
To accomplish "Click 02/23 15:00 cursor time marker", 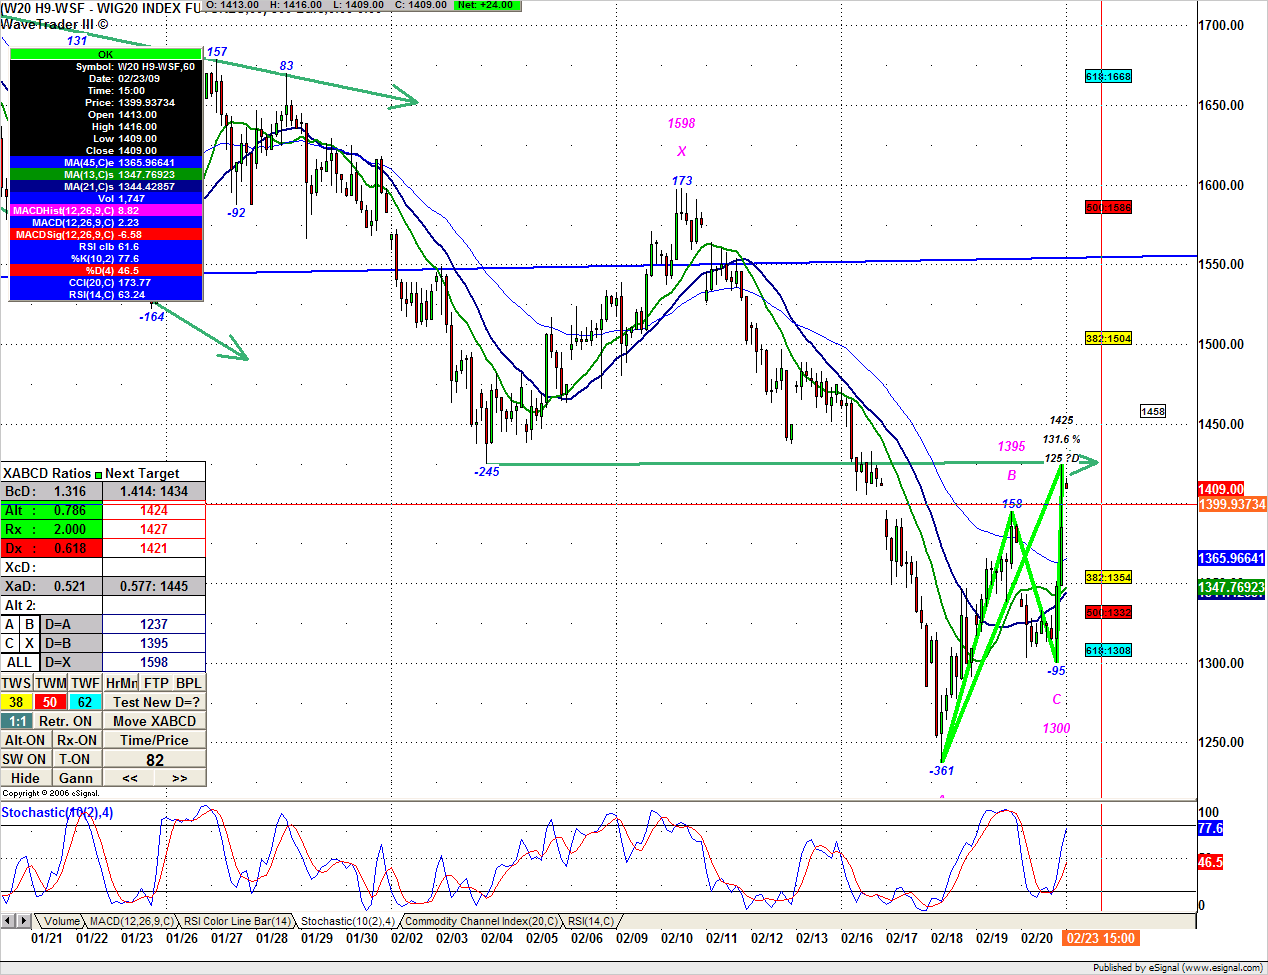I will (1100, 938).
